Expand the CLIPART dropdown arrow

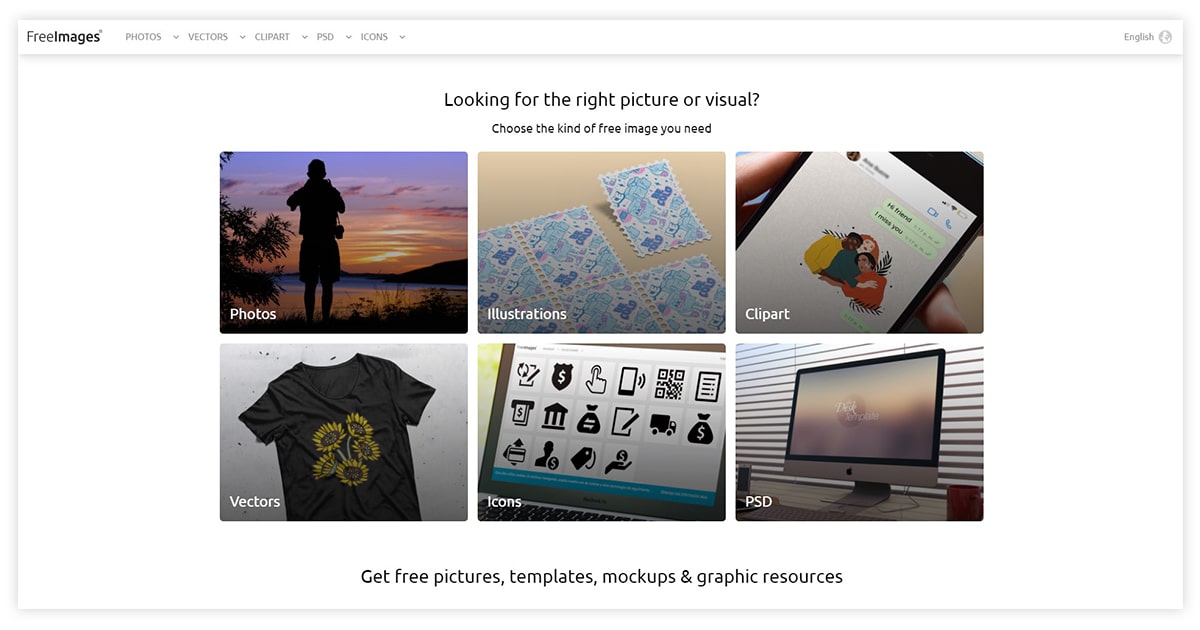[x=304, y=37]
